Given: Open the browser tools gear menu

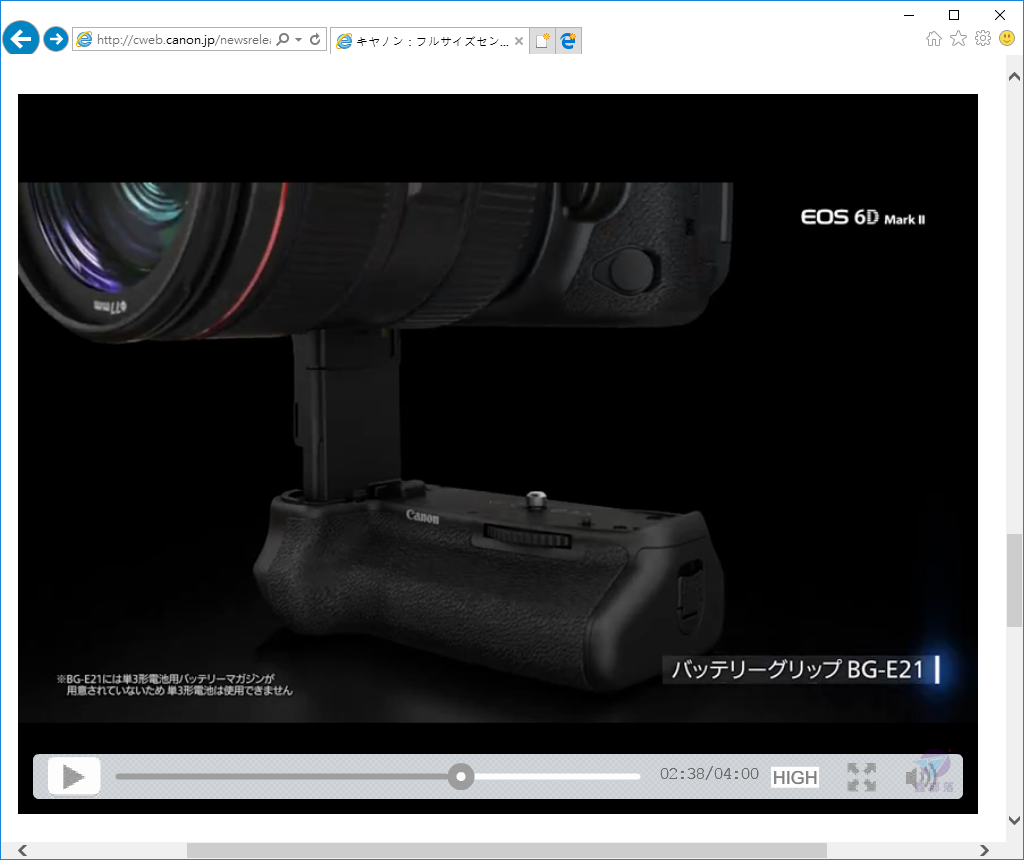Looking at the screenshot, I should click(983, 39).
